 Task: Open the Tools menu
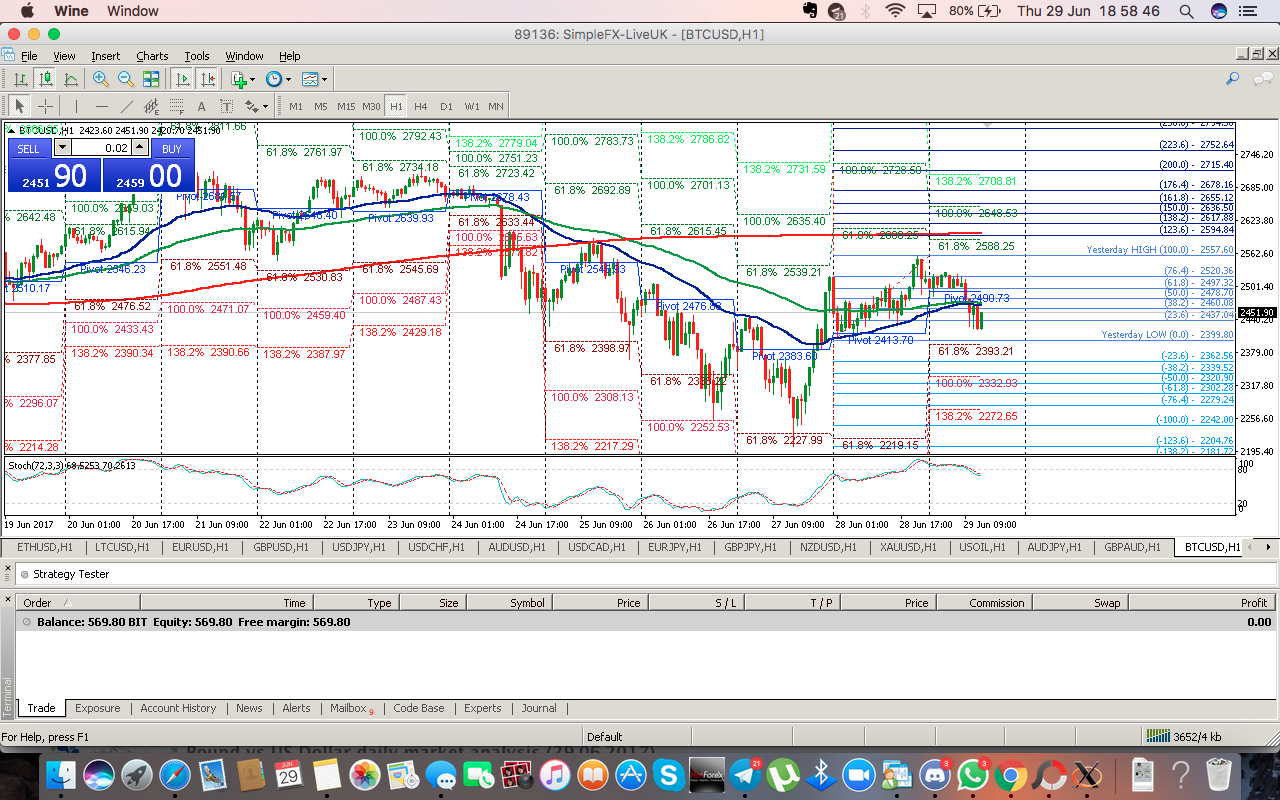pyautogui.click(x=197, y=56)
